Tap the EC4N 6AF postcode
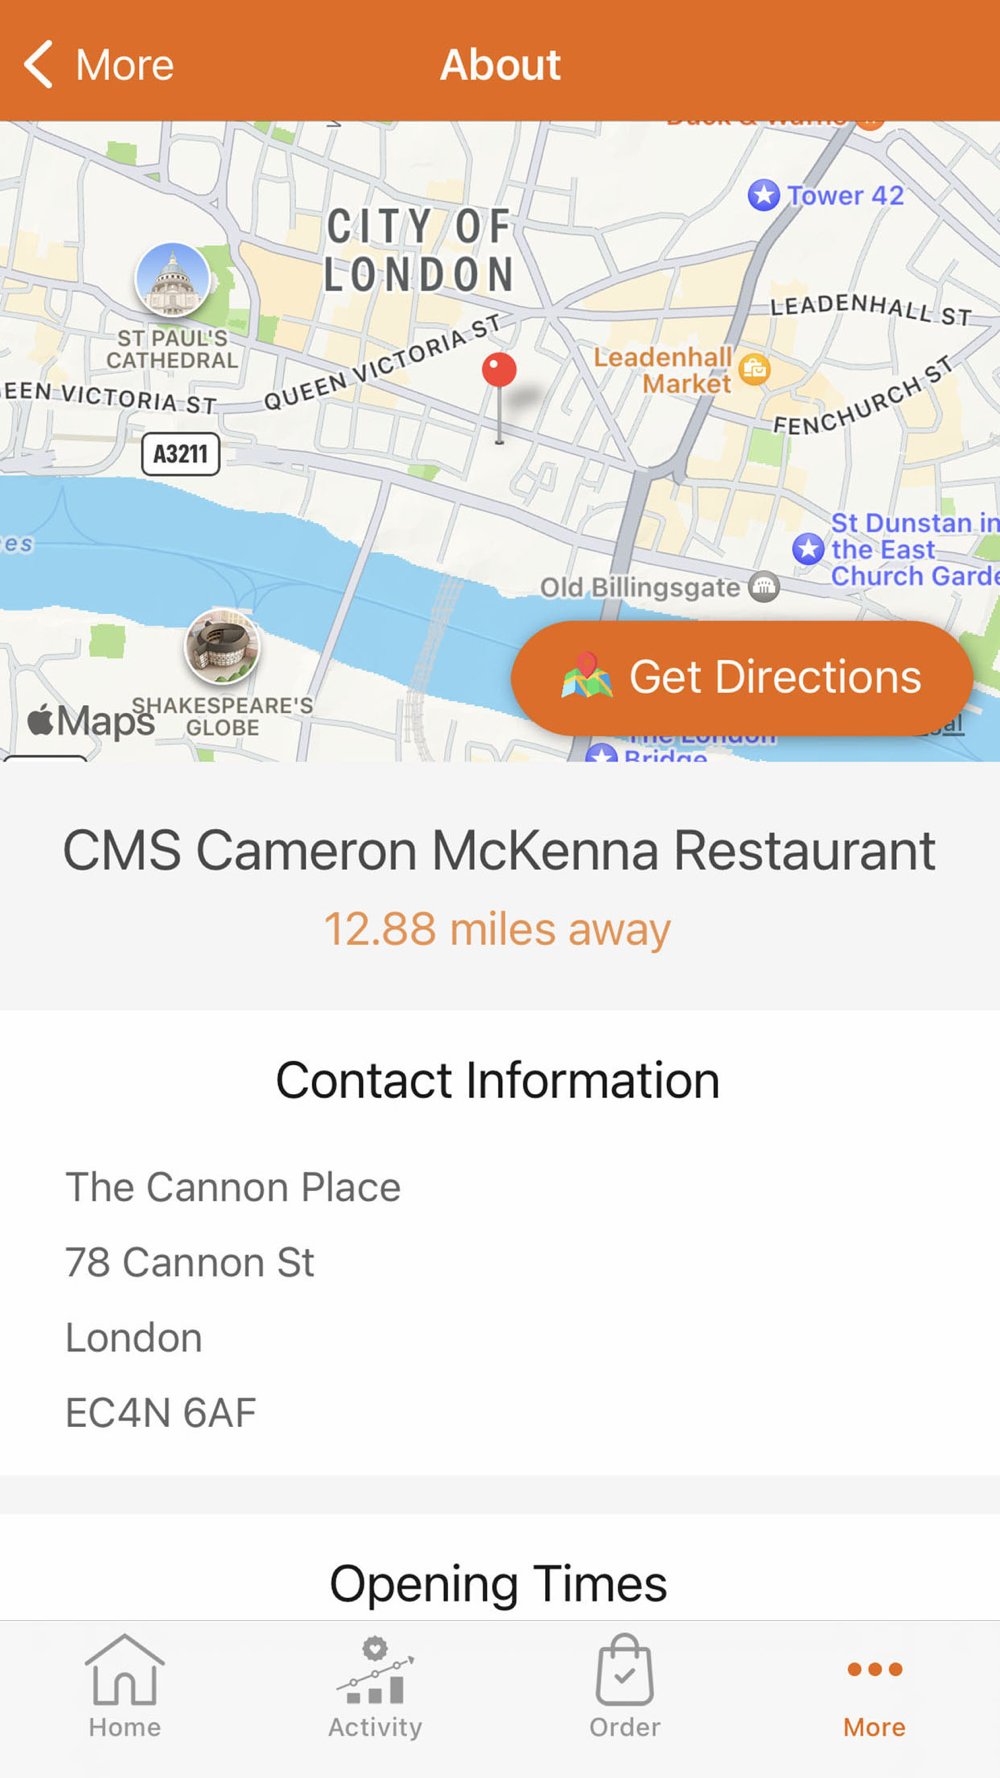Screen dimensions: 1000x1778 (161, 1412)
